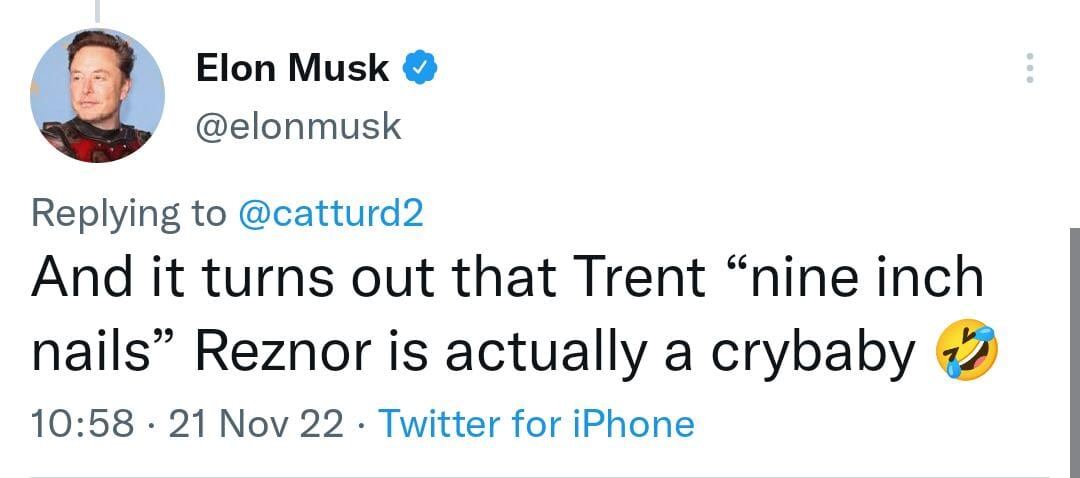1080x478 pixels.
Task: Click the "21 Nov 22" date
Action: pyautogui.click(x=256, y=424)
